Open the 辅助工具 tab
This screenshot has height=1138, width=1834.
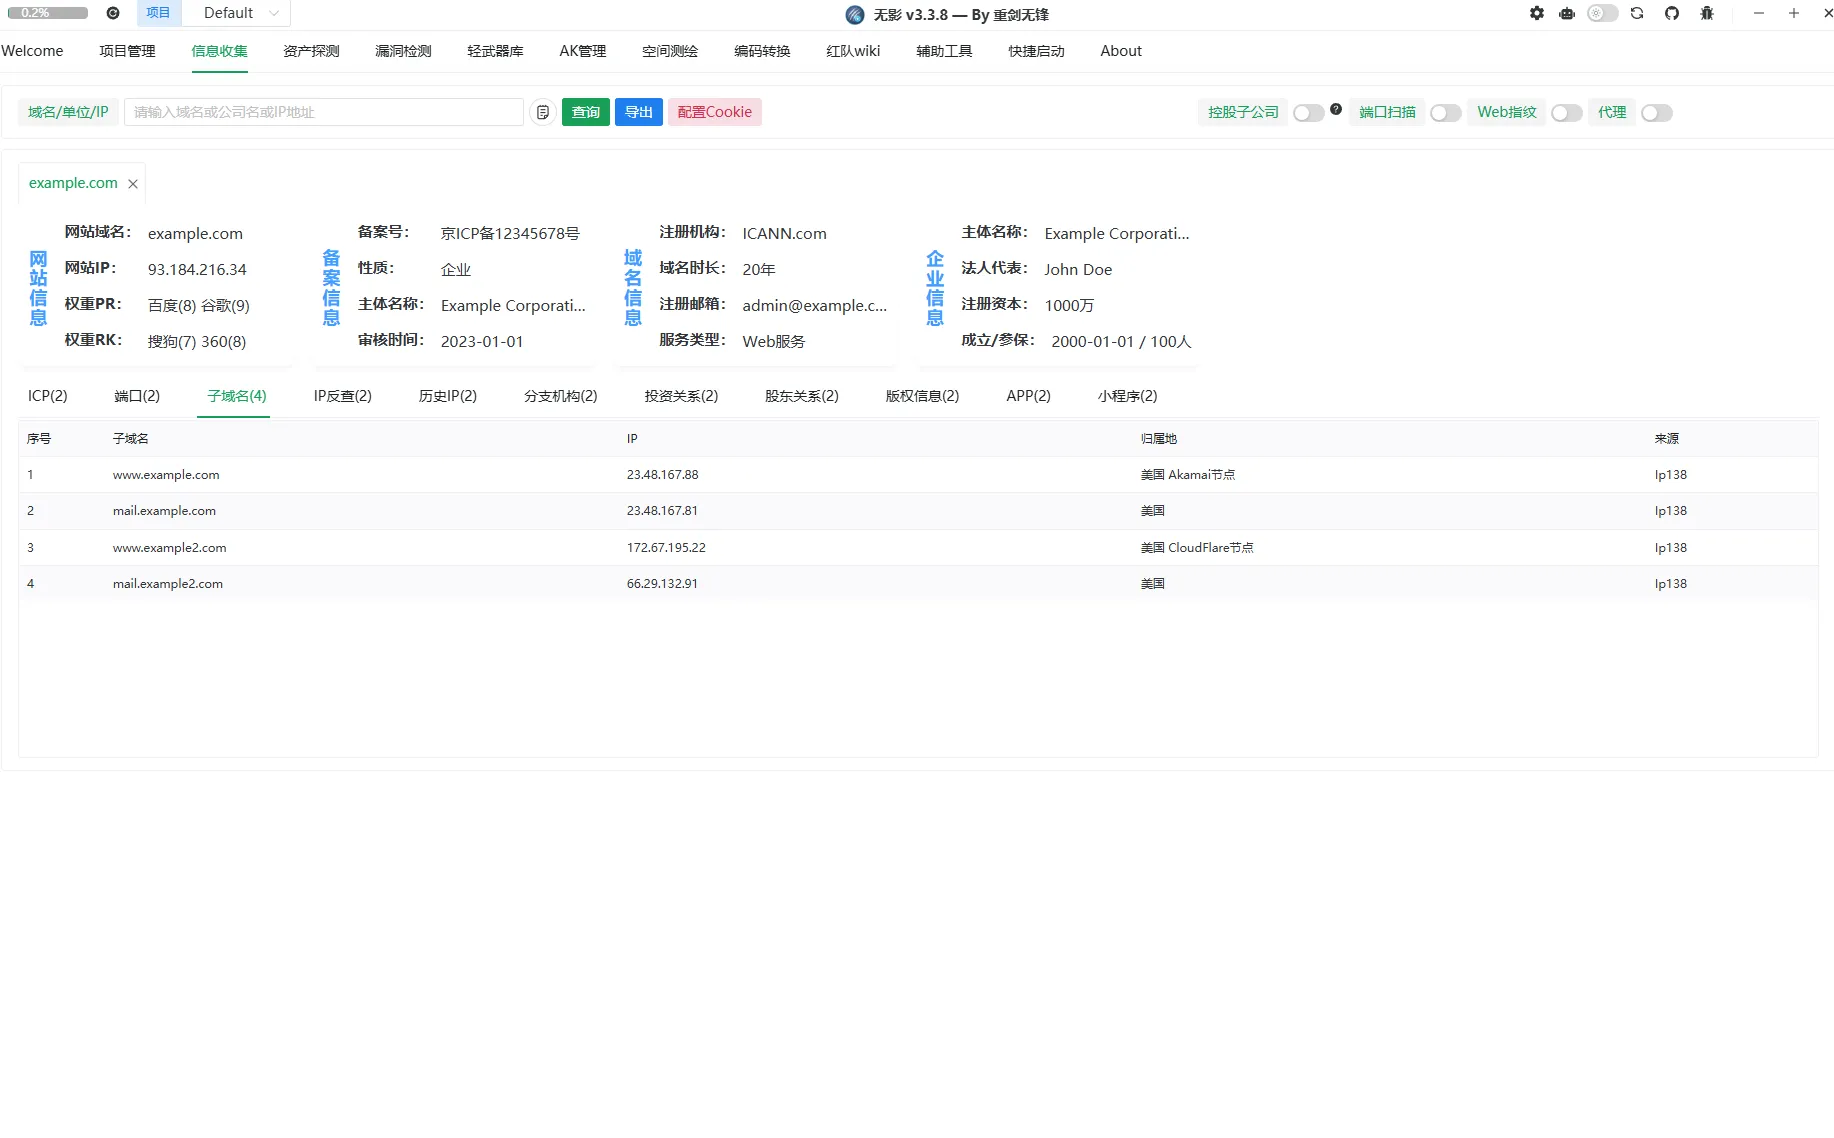[944, 51]
